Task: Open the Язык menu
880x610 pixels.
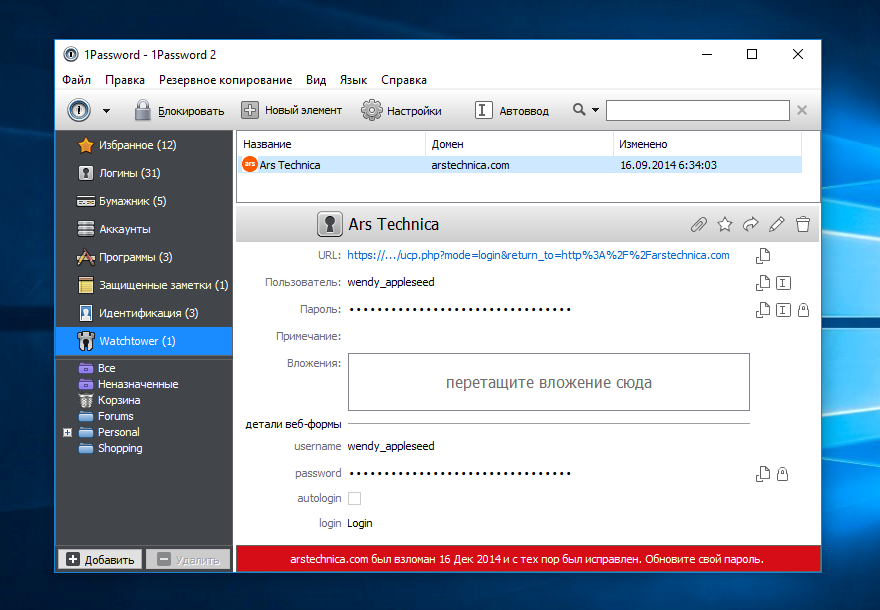Action: (353, 80)
